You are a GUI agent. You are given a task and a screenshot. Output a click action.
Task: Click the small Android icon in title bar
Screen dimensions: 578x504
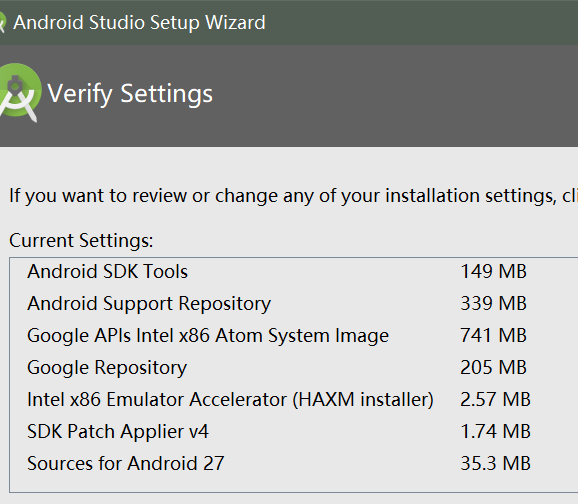click(2, 22)
